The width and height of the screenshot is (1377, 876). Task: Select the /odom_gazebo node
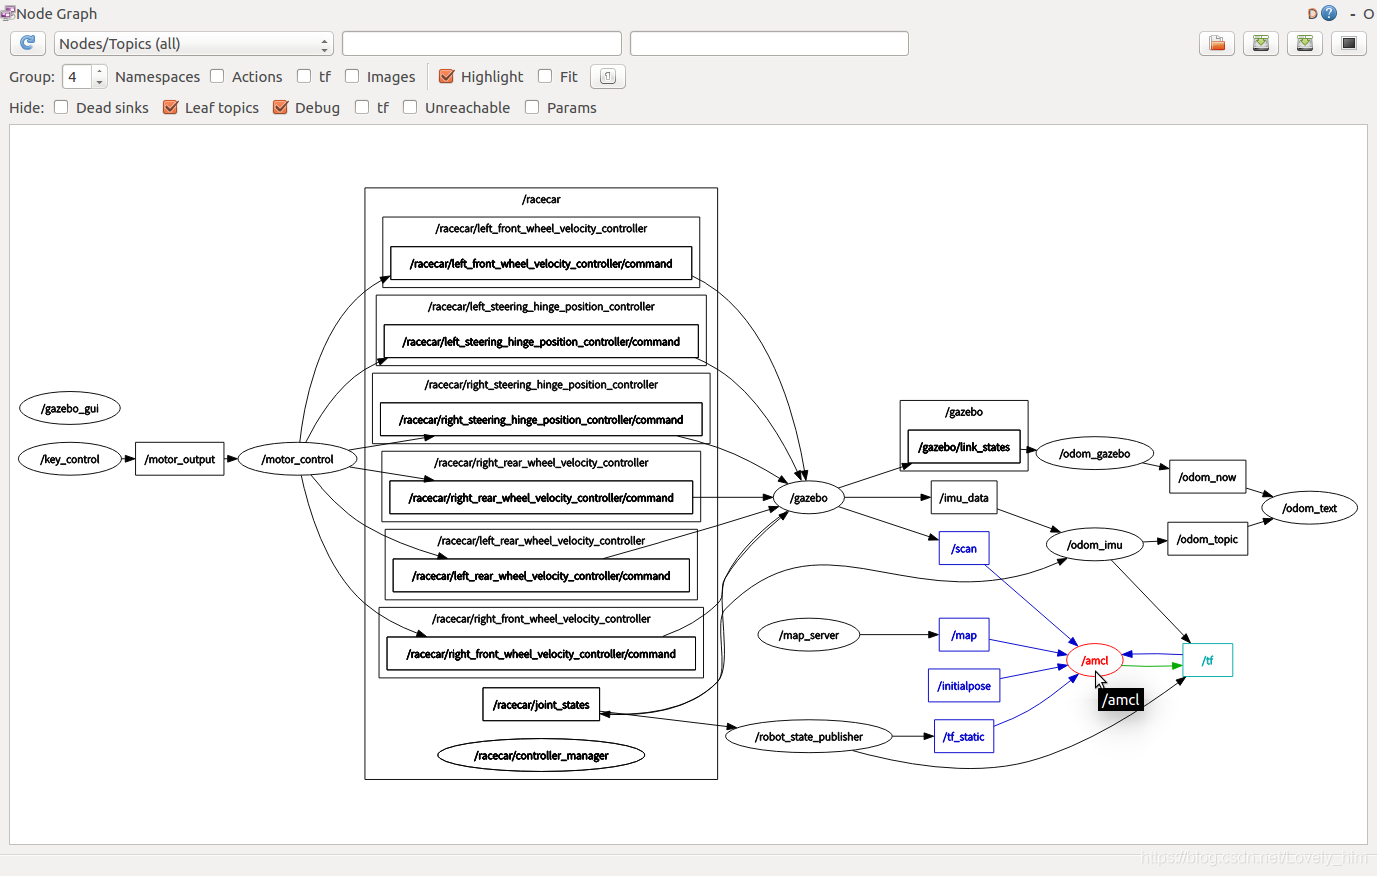1095,453
